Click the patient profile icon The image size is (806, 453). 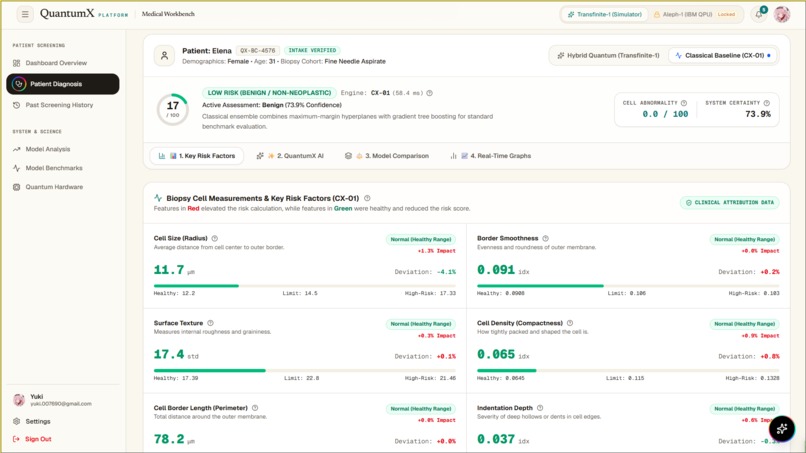point(164,56)
